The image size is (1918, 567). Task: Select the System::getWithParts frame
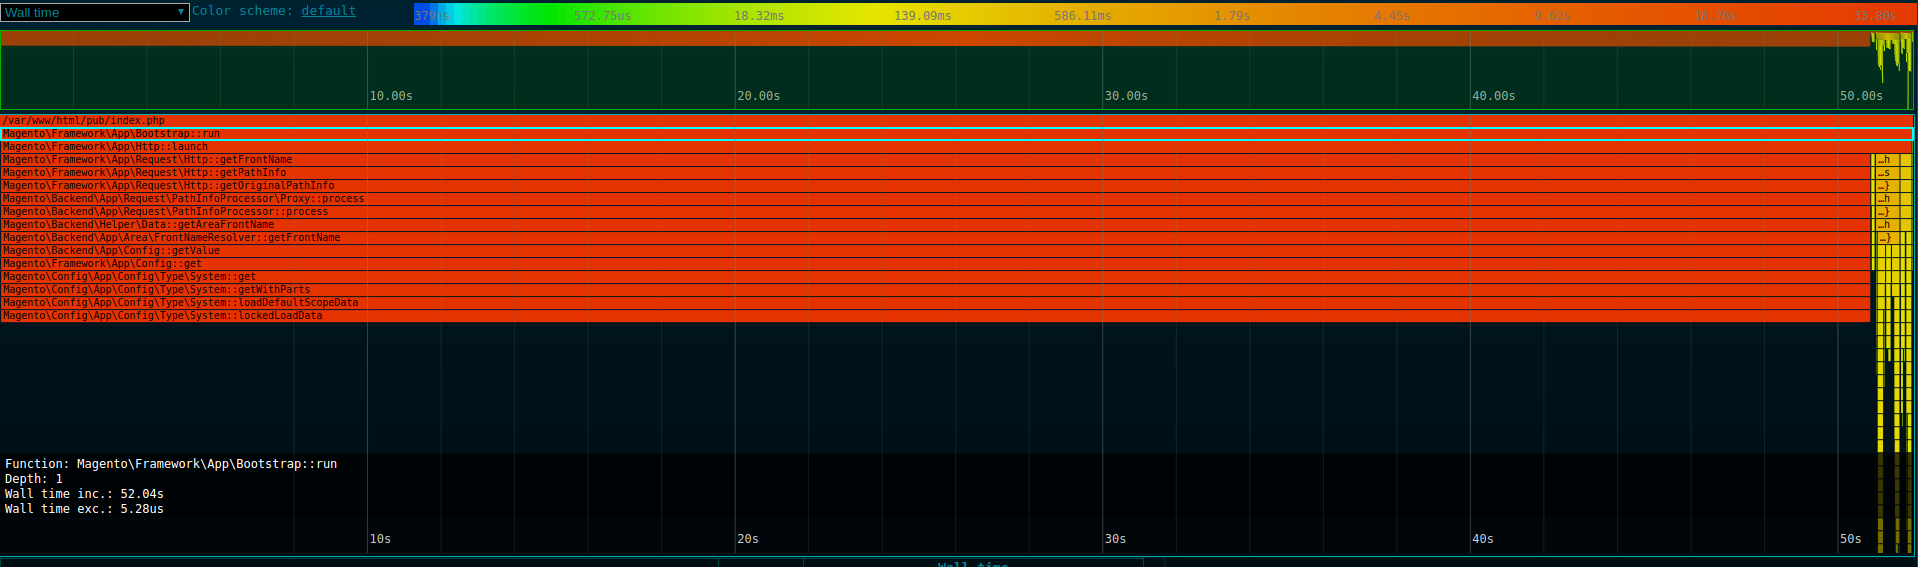point(935,290)
